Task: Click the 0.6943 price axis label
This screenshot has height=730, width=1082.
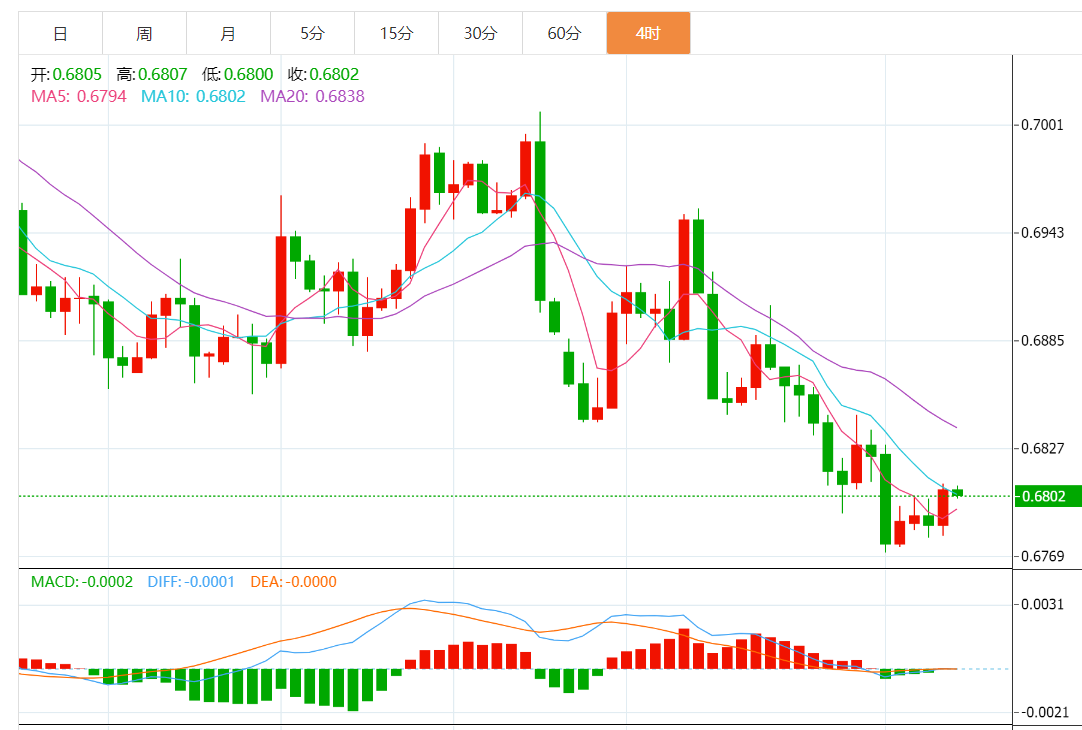Action: pos(1042,233)
